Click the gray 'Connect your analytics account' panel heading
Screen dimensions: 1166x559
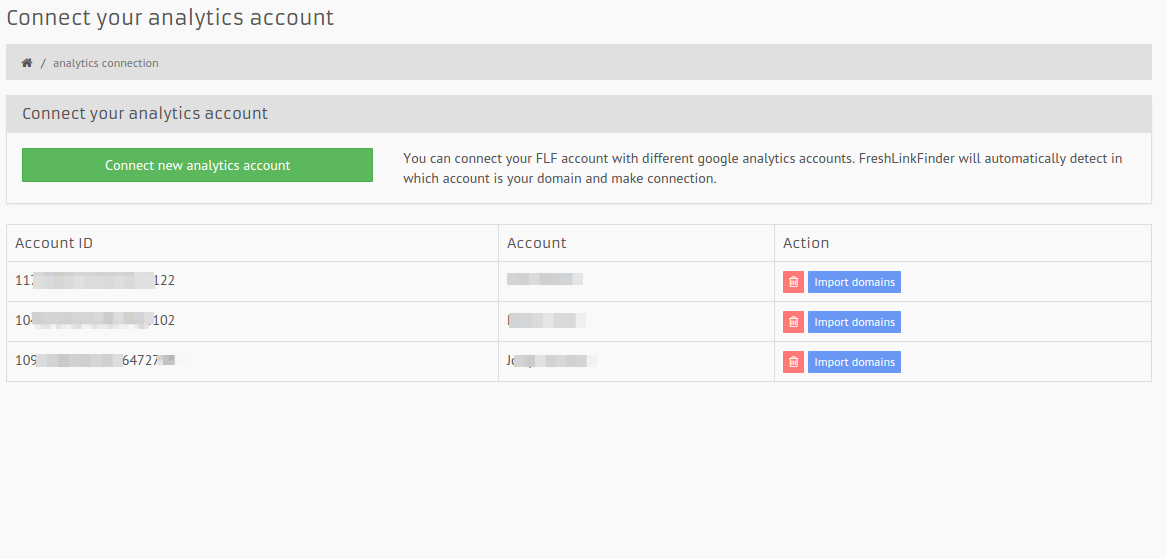(x=145, y=114)
